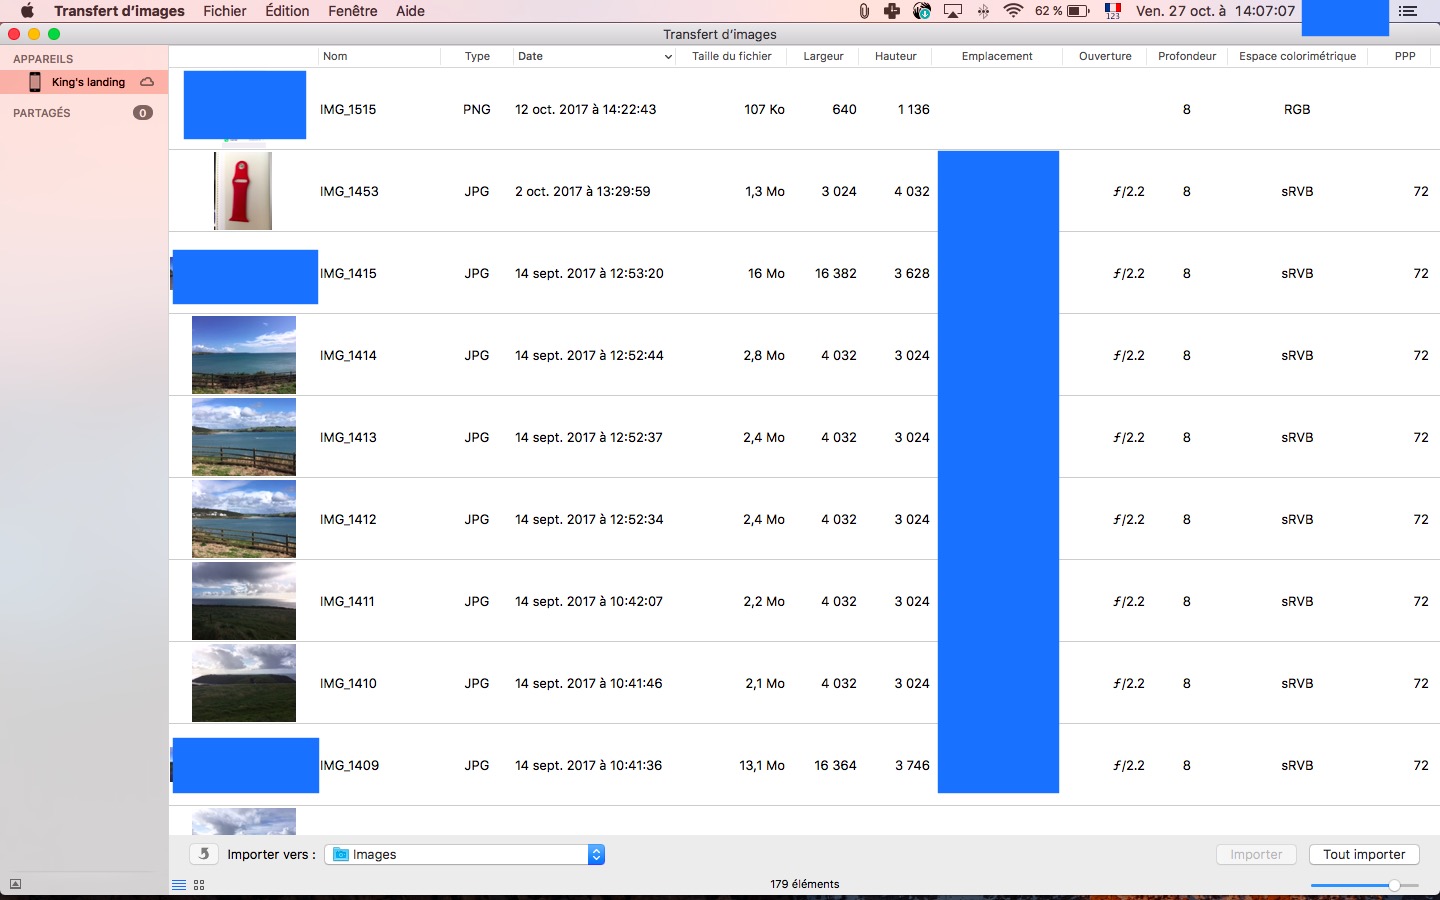The height and width of the screenshot is (900, 1440).
Task: Click the '16 Mo' file size
Action: click(766, 274)
